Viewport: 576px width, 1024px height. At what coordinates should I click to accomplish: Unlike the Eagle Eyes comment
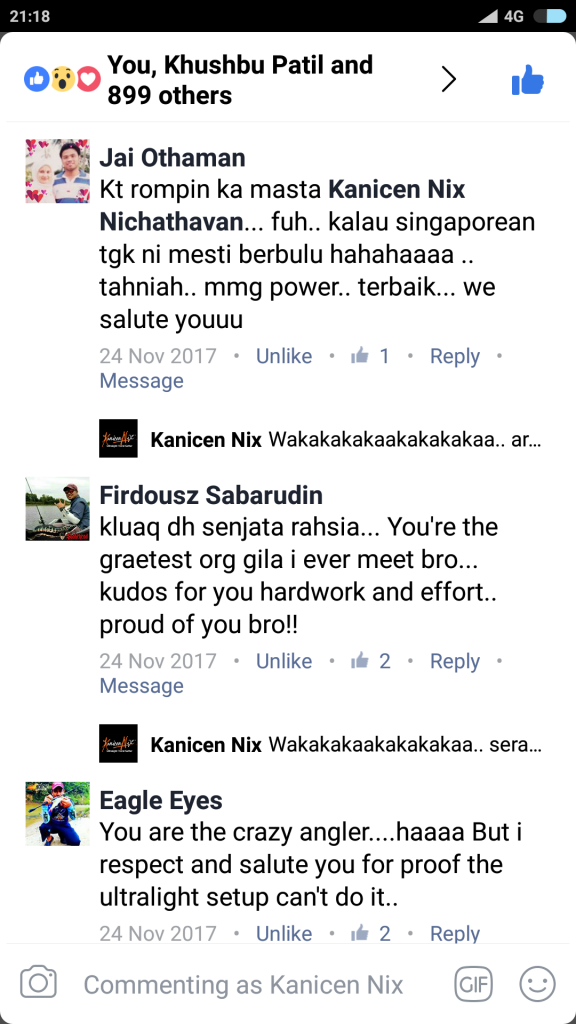(284, 933)
